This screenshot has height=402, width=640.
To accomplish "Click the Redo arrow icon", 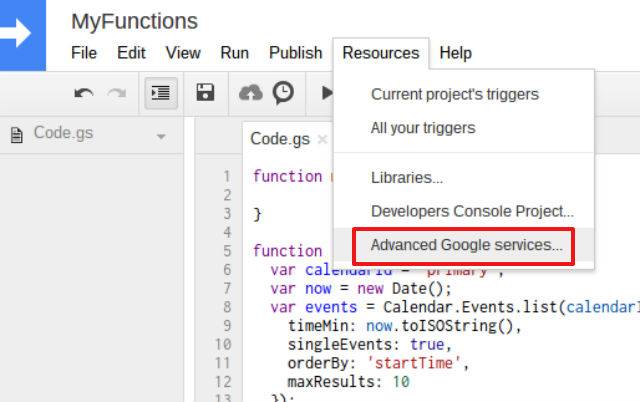I will pyautogui.click(x=117, y=93).
